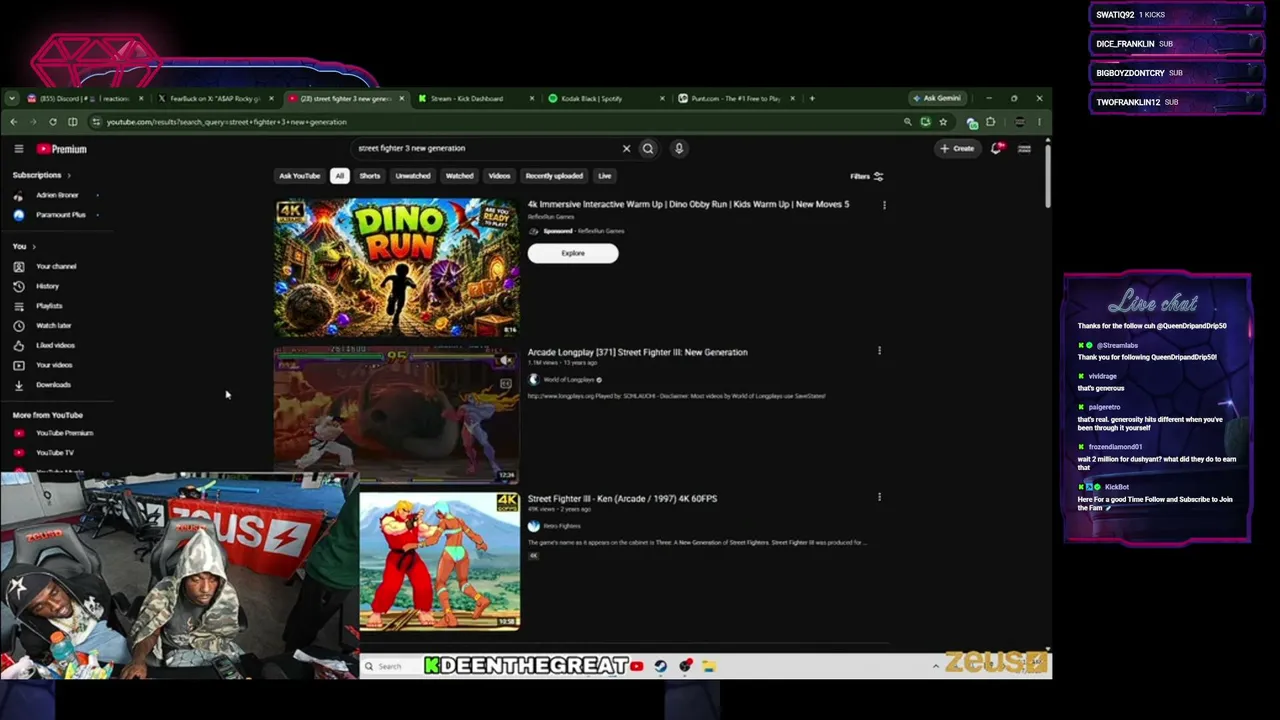Go to YouTube Premium home logo
The image size is (1280, 720).
pyautogui.click(x=62, y=149)
